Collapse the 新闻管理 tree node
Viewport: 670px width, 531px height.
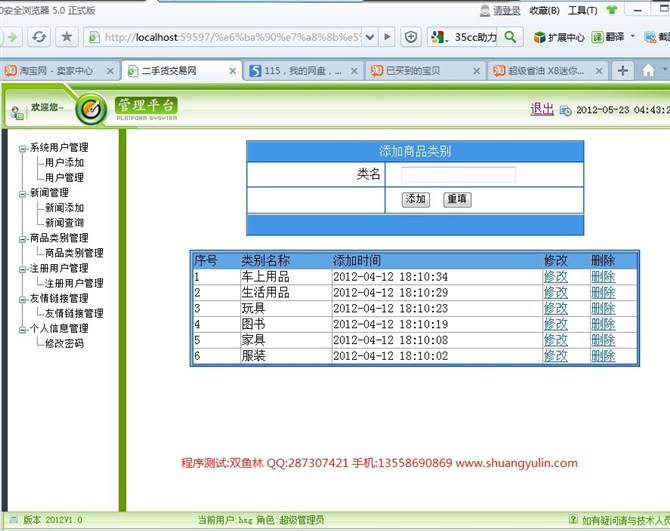[22, 193]
